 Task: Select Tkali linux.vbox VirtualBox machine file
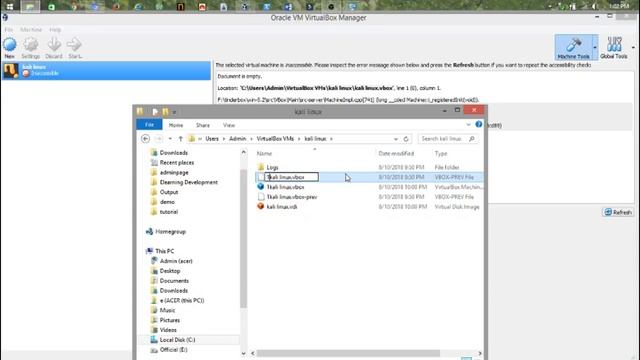pyautogui.click(x=285, y=187)
